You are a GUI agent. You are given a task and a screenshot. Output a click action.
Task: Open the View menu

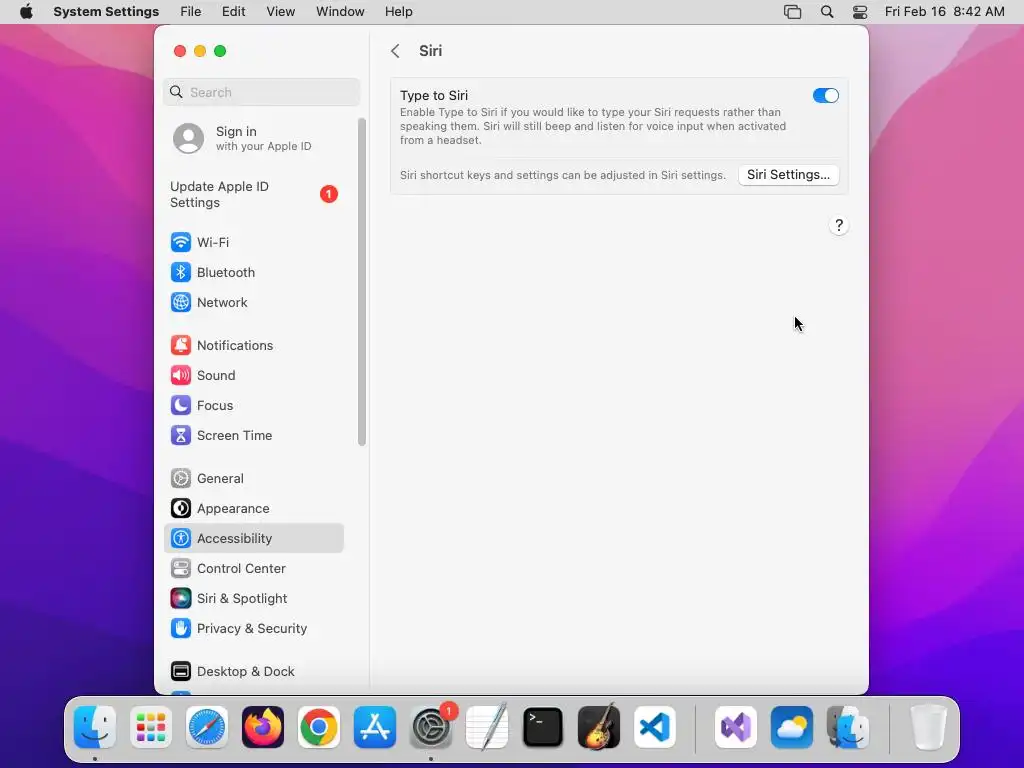pos(280,12)
